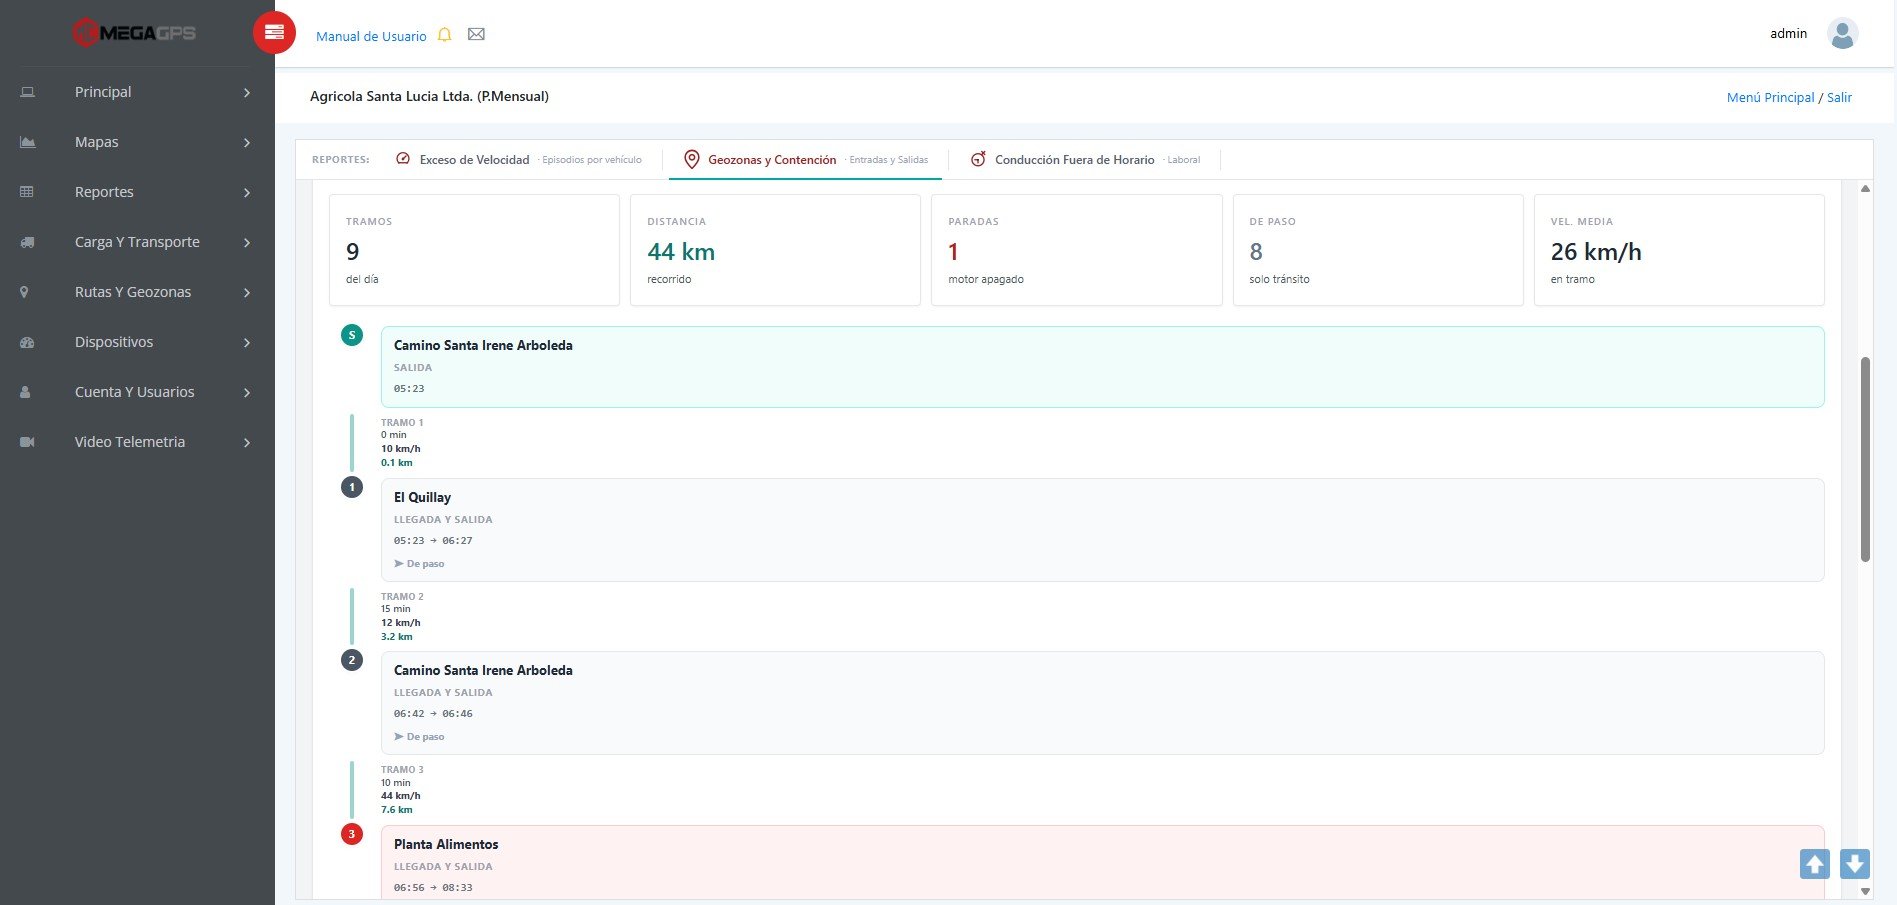The width and height of the screenshot is (1897, 905).
Task: Click the Paradas 1 summary card
Action: (1076, 250)
